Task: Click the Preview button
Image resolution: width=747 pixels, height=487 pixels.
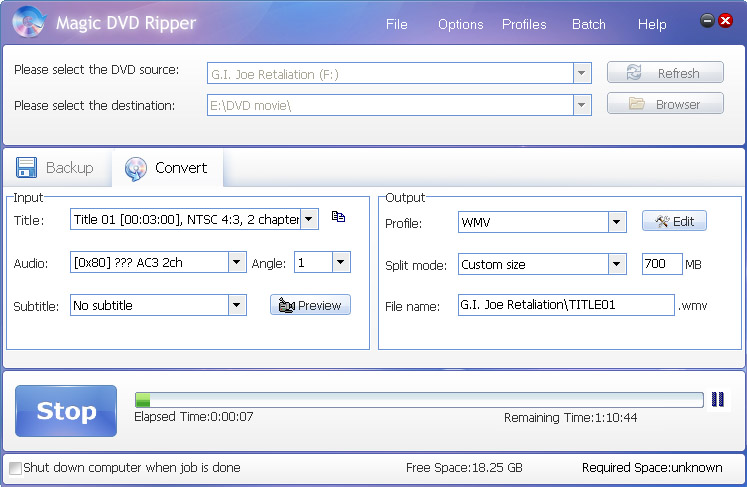Action: pos(310,305)
